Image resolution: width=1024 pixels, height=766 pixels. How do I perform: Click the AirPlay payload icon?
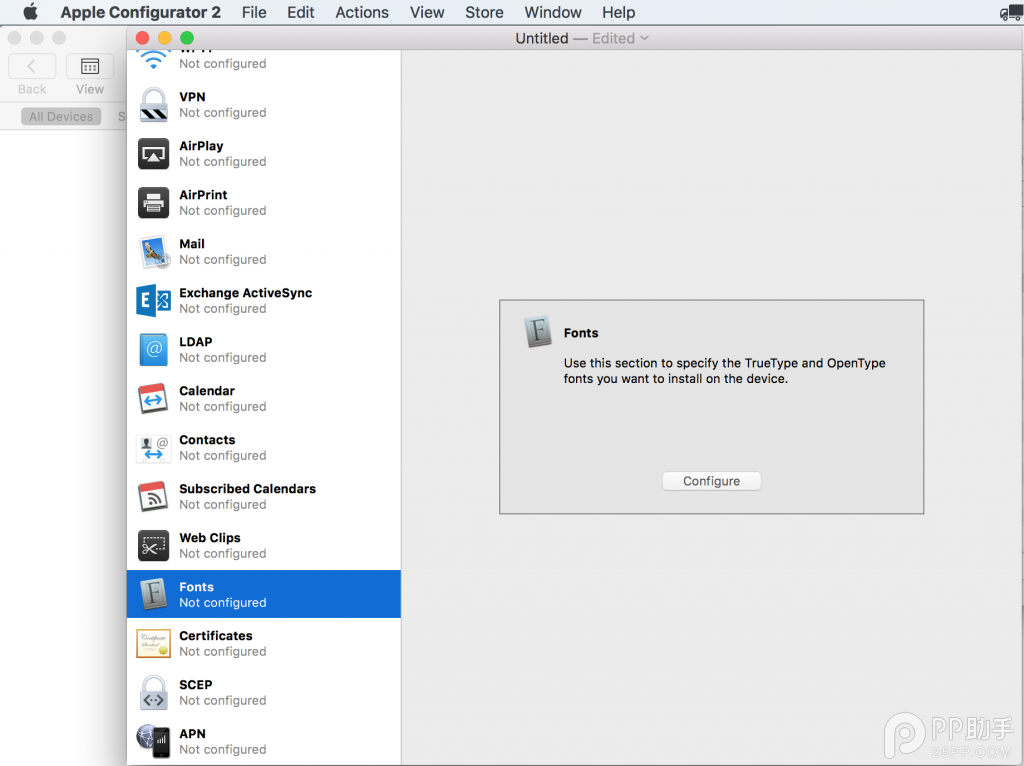pos(153,154)
